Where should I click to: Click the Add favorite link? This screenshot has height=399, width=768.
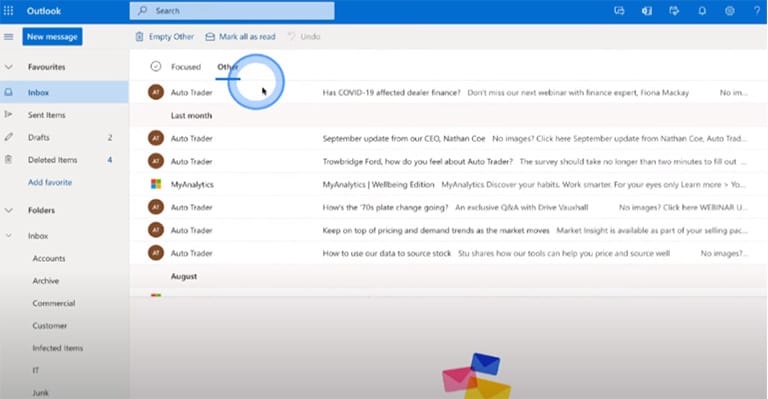(x=50, y=182)
